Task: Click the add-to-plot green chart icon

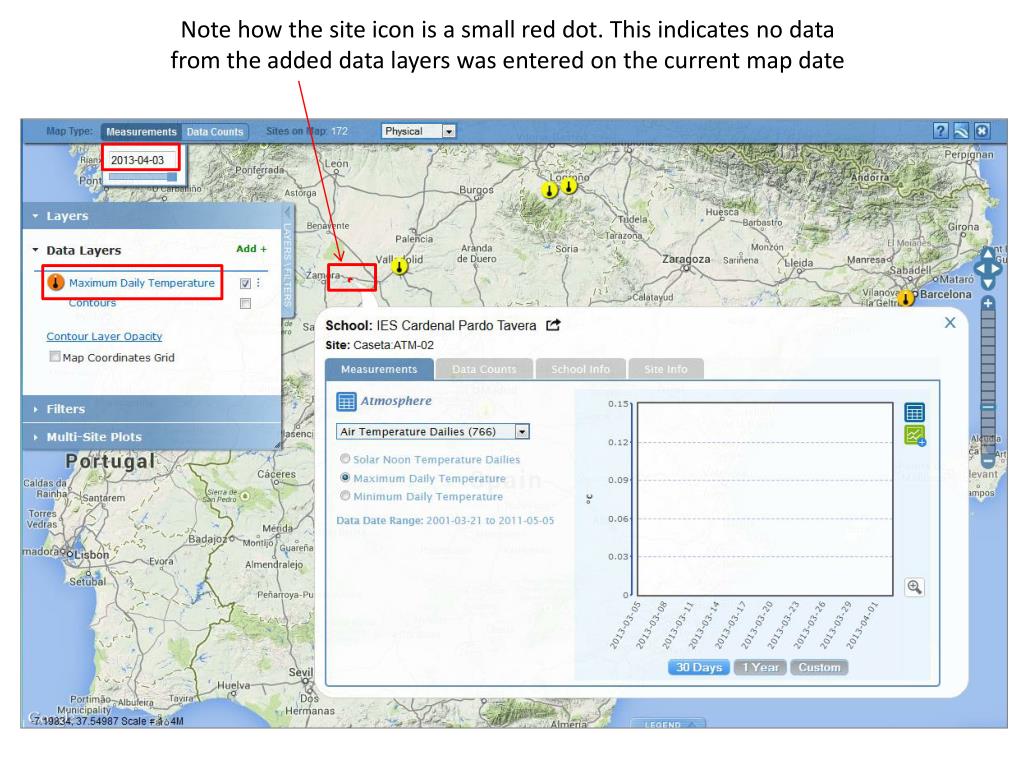Action: pos(914,436)
